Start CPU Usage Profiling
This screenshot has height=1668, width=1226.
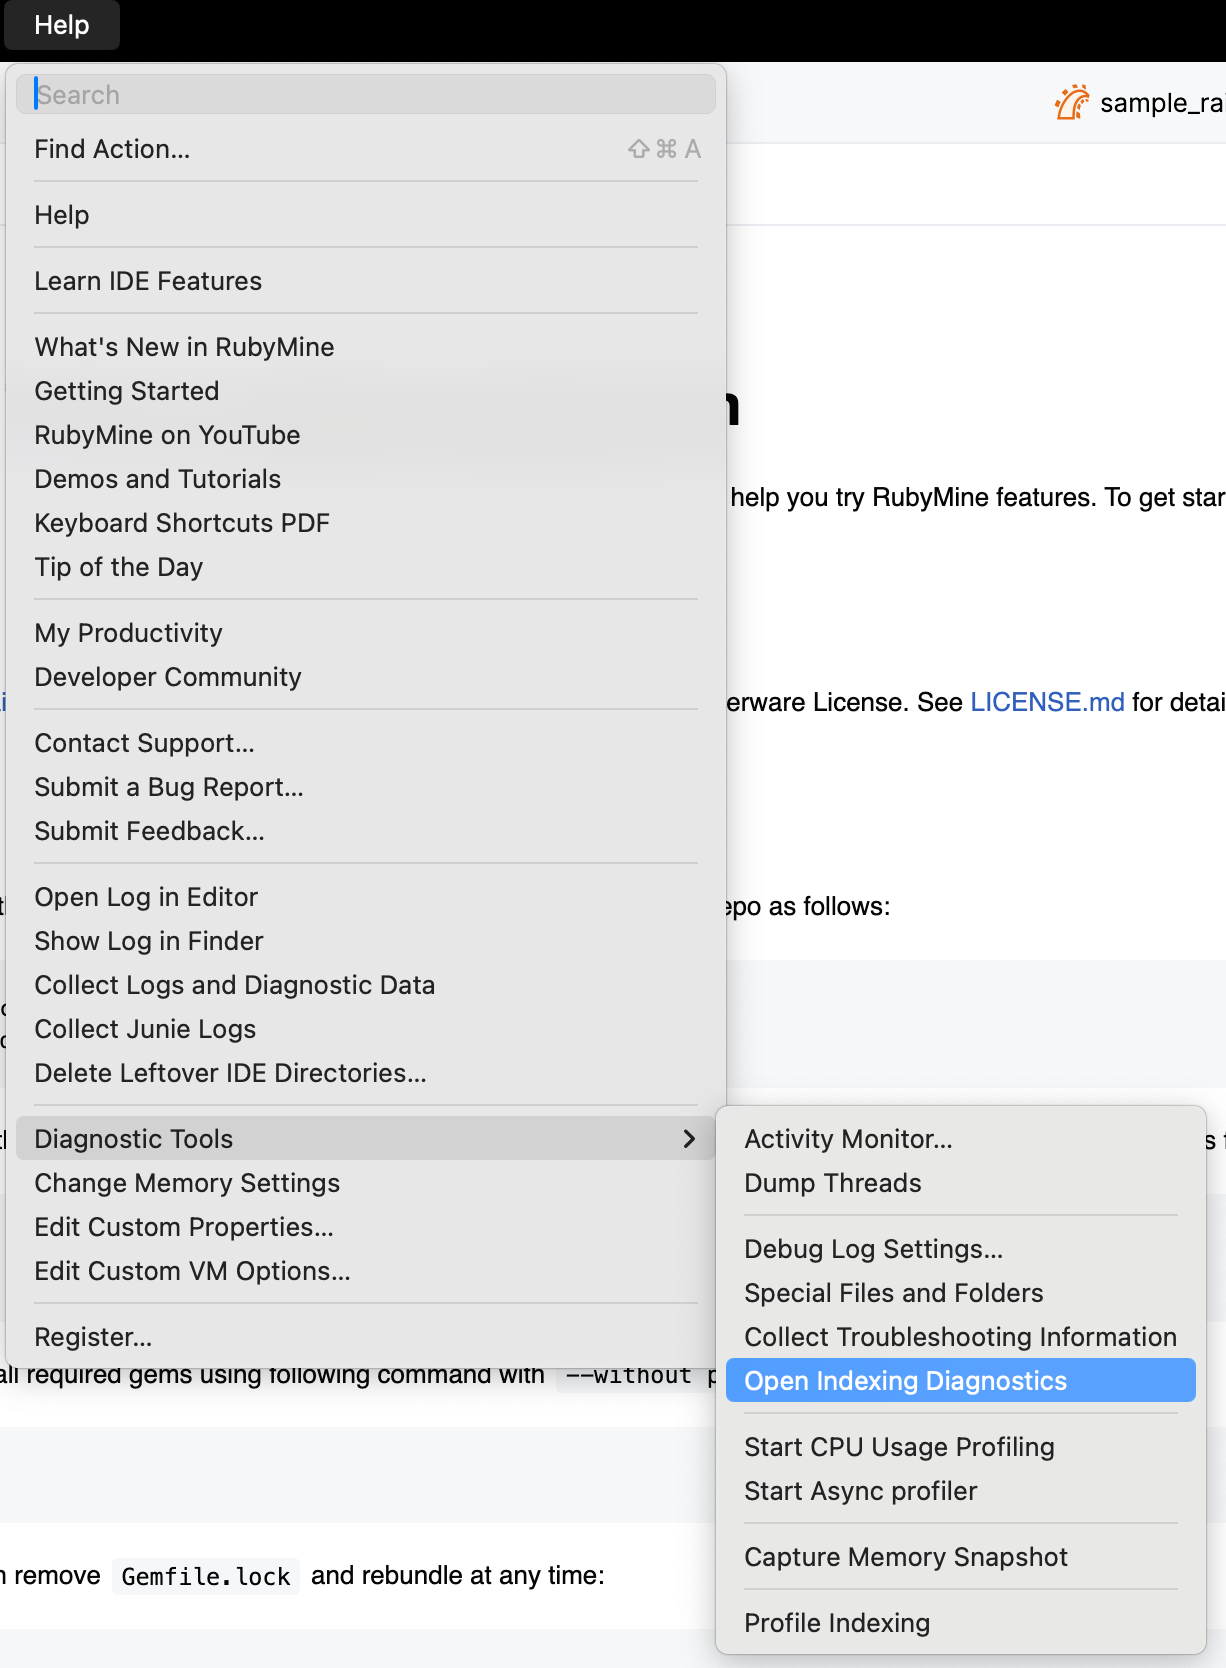point(899,1447)
